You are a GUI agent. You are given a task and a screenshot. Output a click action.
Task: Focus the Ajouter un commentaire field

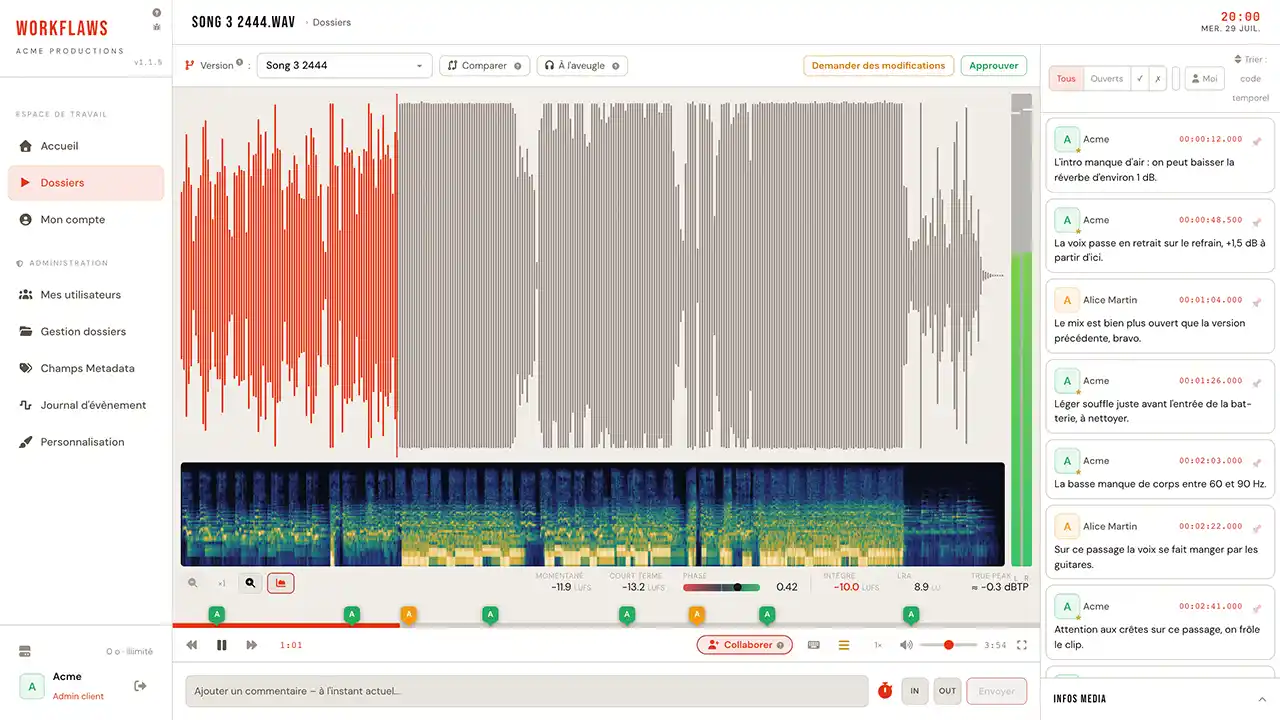pos(527,691)
